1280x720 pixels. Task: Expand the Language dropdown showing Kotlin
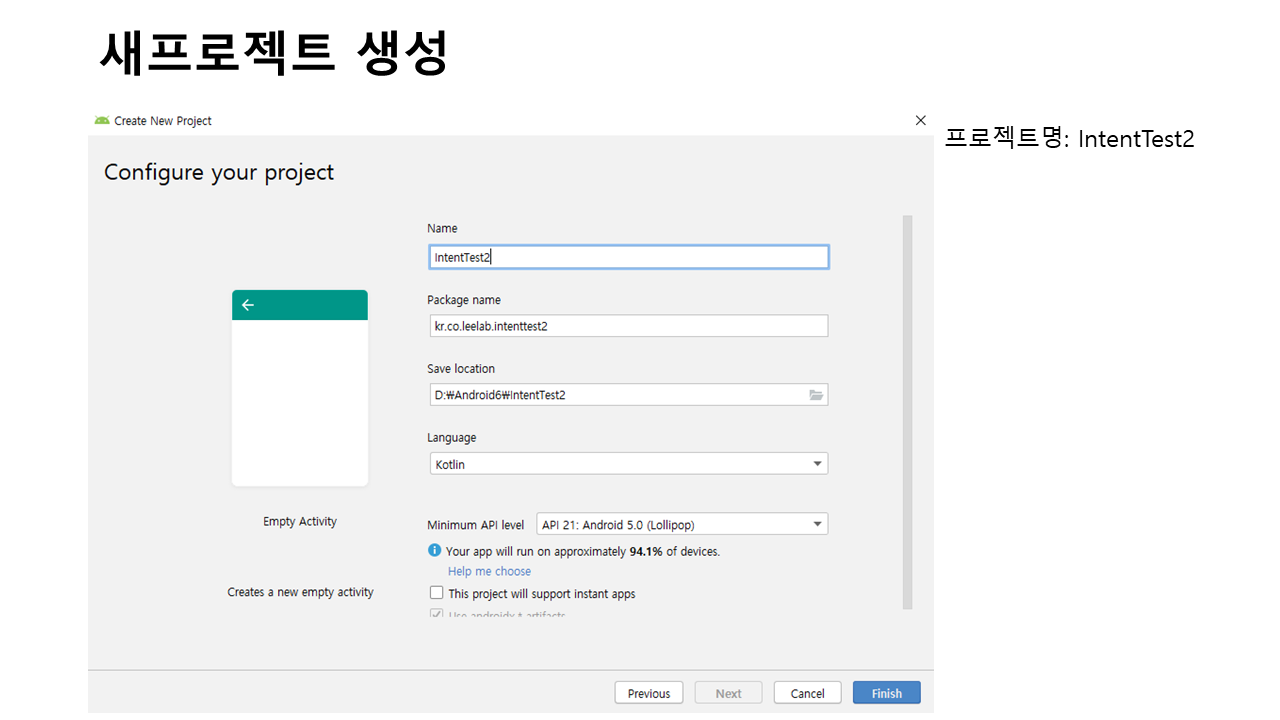[x=817, y=464]
